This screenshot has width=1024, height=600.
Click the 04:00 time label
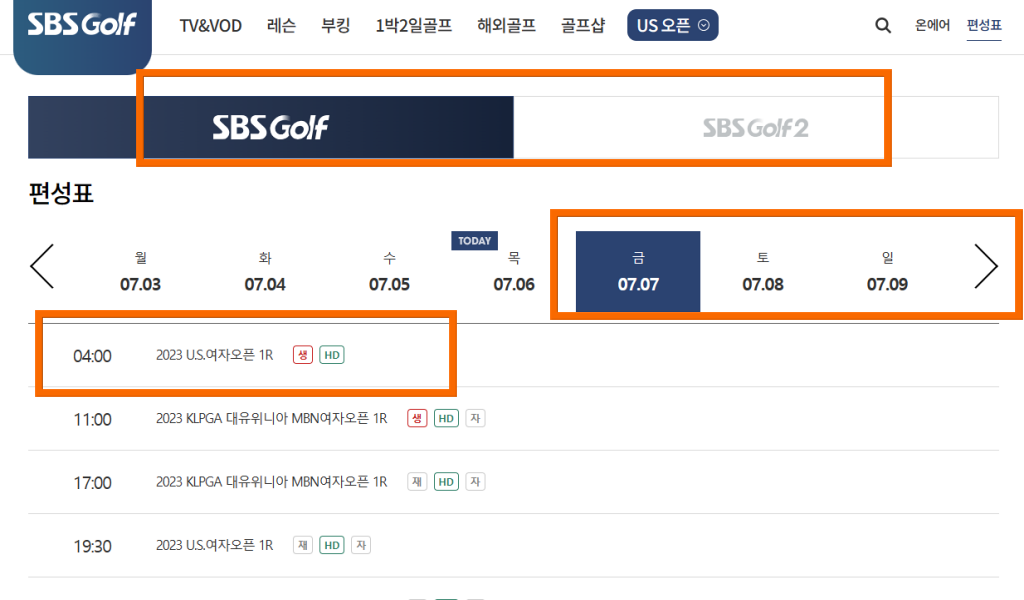pyautogui.click(x=92, y=356)
